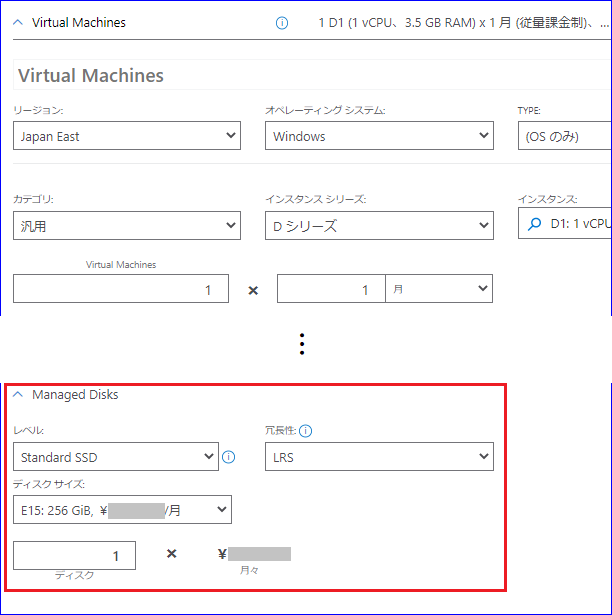Image resolution: width=612 pixels, height=615 pixels.
Task: Click the ディスク count input field
Action: coord(75,556)
